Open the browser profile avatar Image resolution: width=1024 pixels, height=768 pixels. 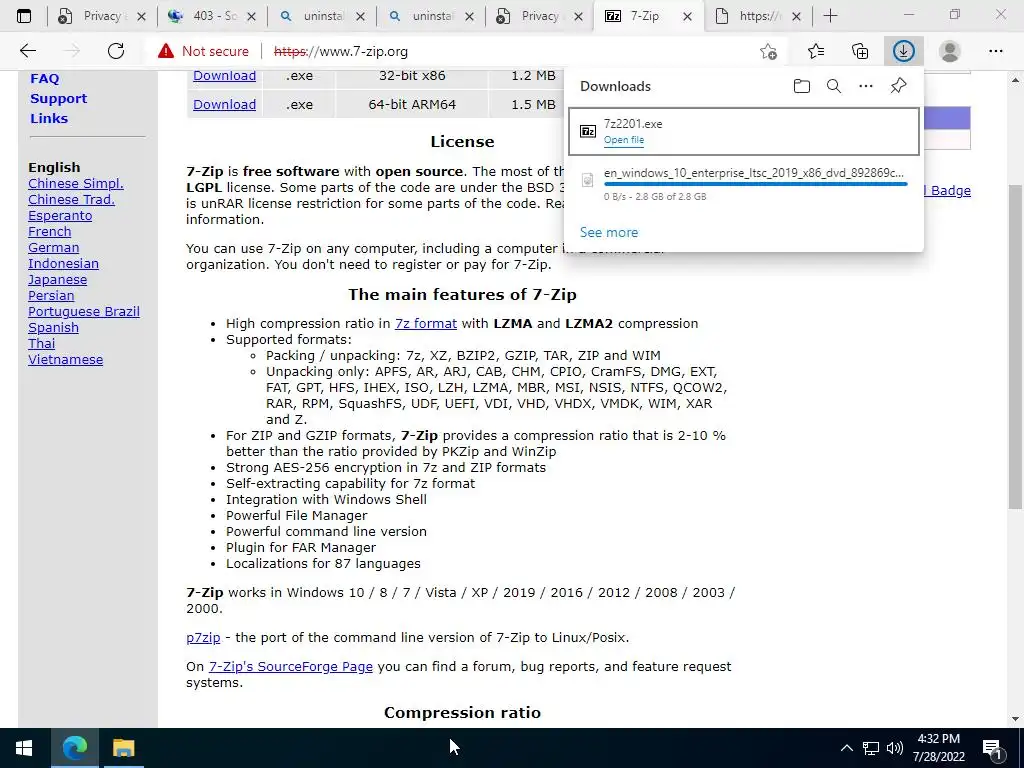pos(950,51)
